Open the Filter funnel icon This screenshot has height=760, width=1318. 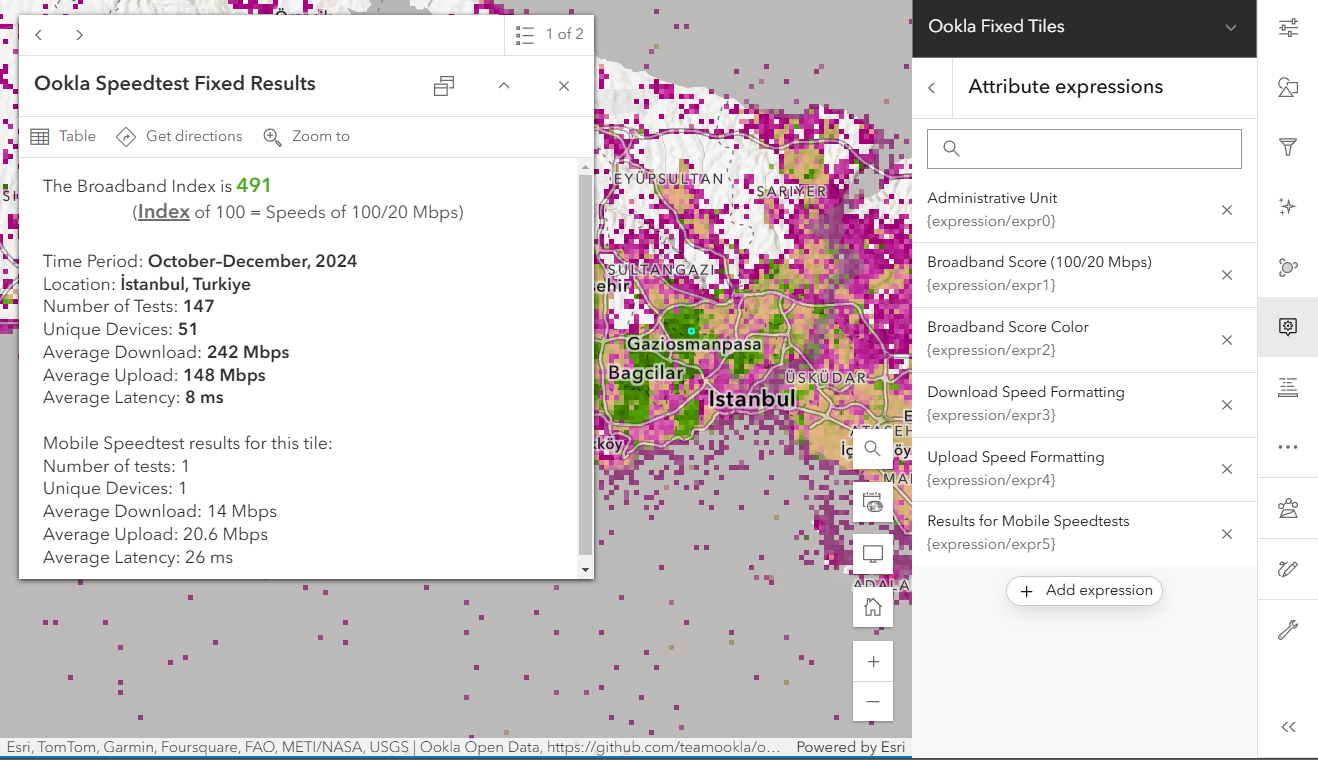tap(1288, 148)
